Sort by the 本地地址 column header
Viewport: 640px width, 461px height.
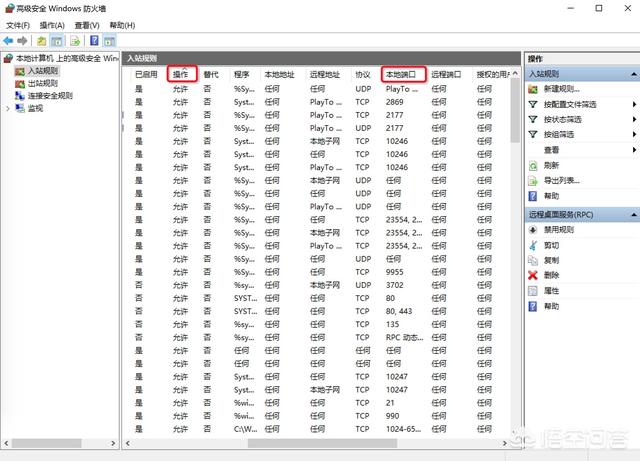(279, 74)
